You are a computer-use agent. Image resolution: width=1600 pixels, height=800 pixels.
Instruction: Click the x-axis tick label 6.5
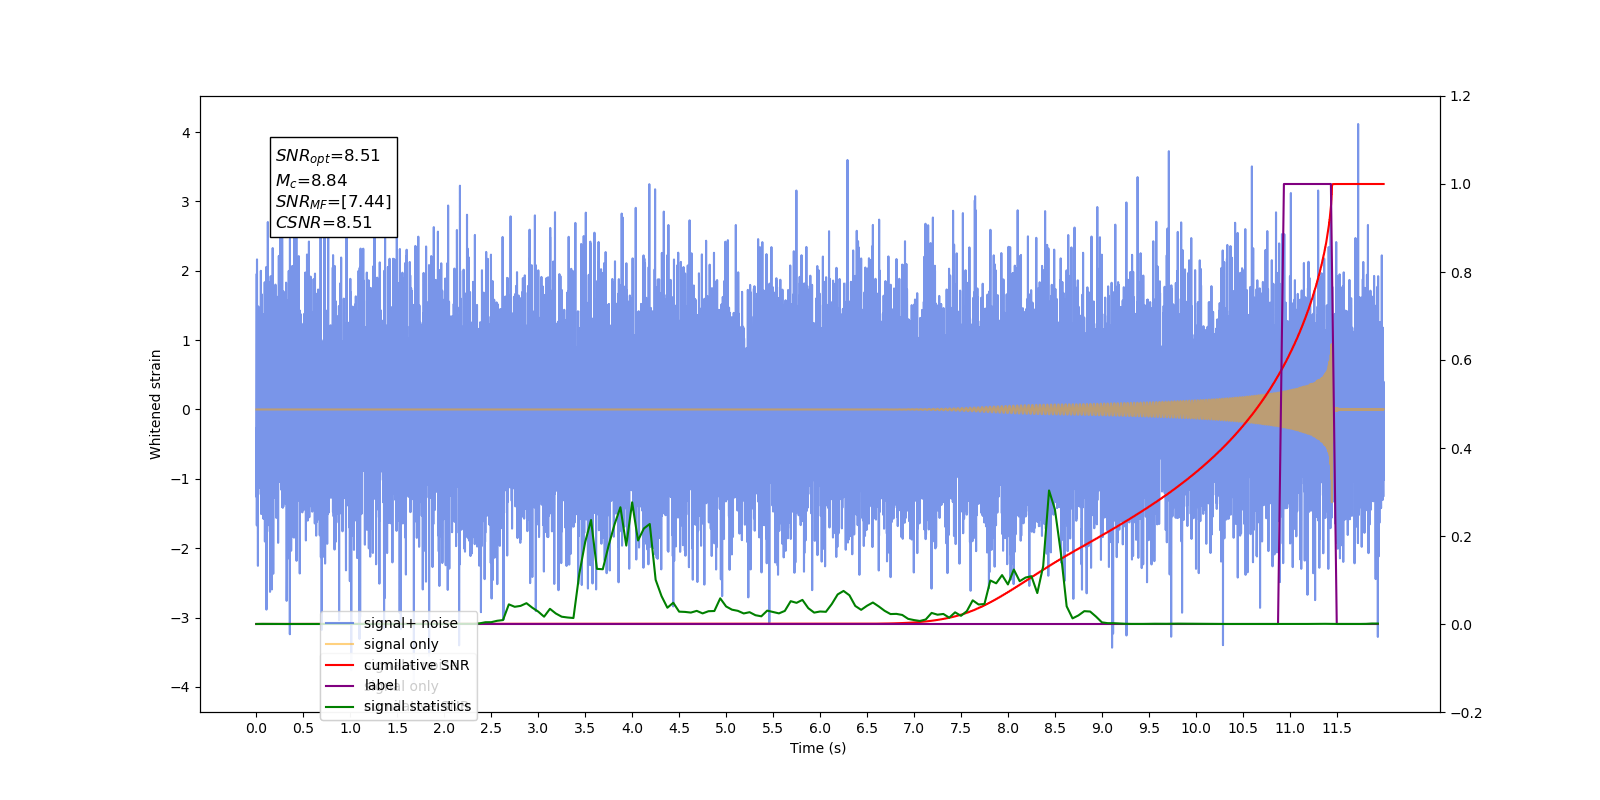click(x=867, y=728)
